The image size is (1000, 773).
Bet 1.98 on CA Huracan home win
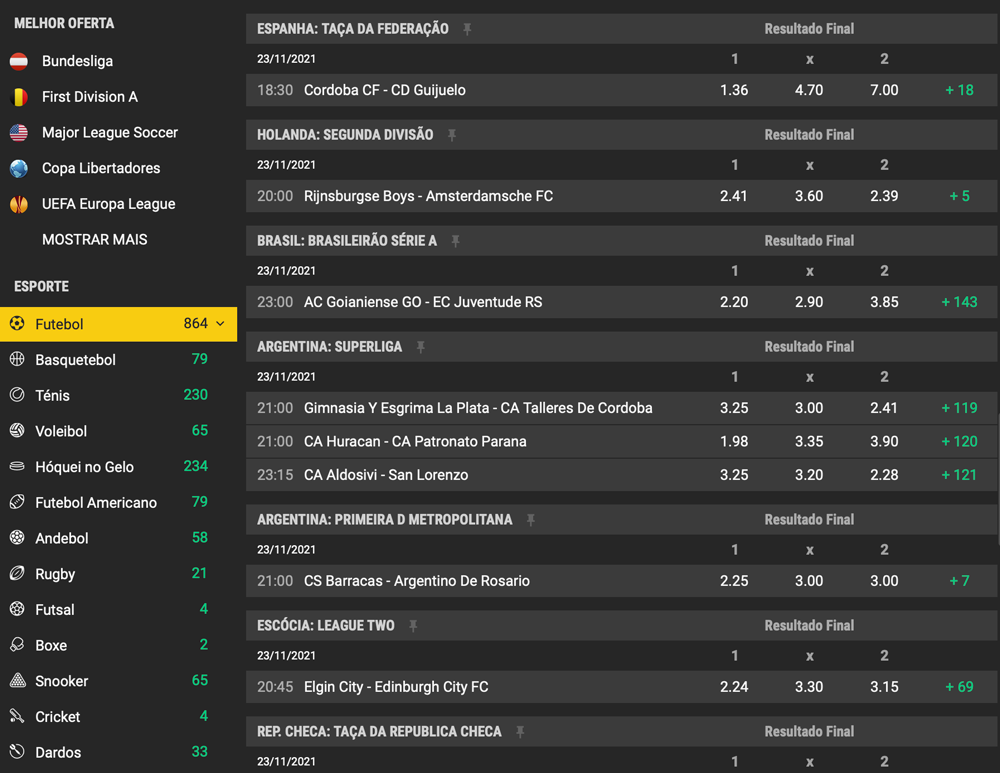(734, 441)
